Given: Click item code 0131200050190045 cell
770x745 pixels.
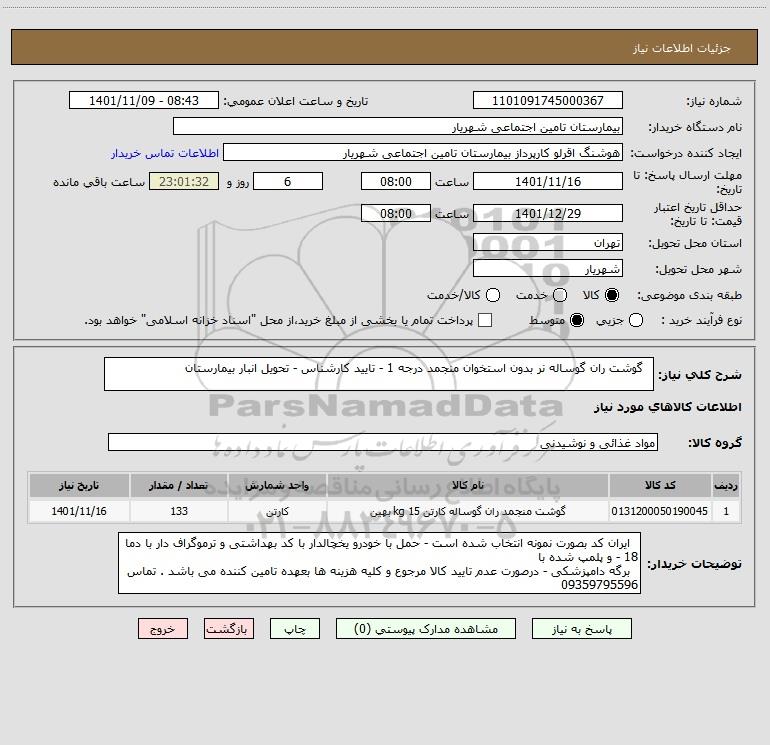Looking at the screenshot, I should point(660,511).
